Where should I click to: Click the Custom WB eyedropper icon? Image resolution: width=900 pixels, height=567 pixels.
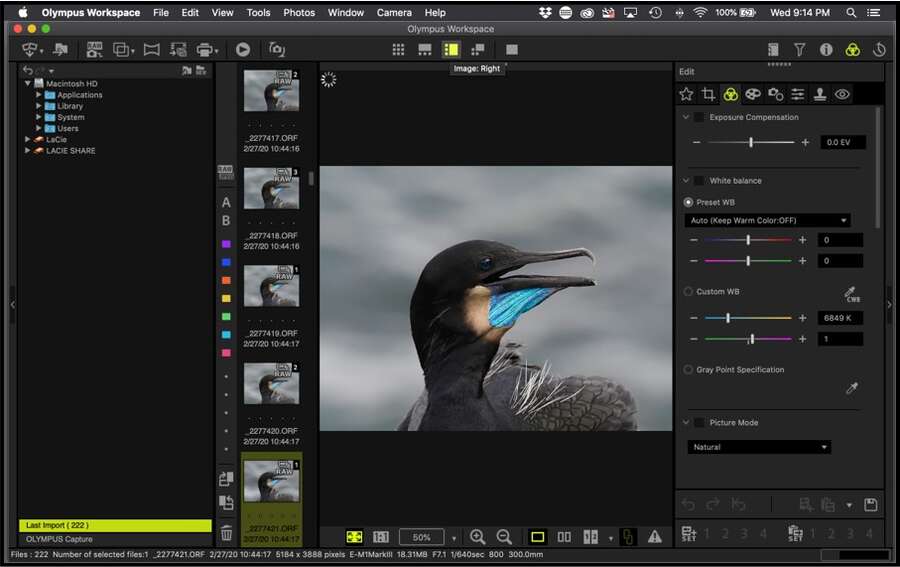tap(852, 294)
